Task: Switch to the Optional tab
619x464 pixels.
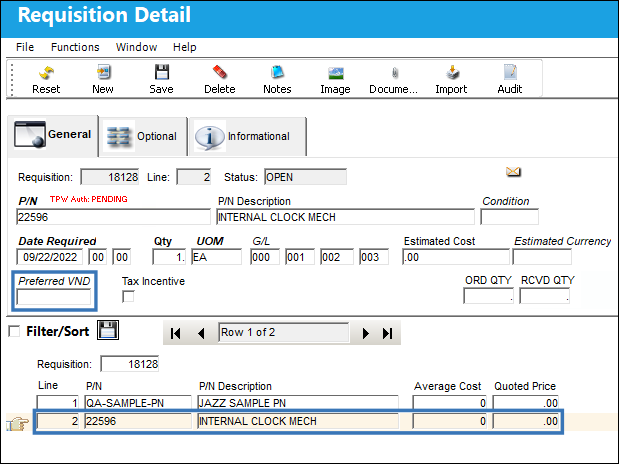Action: [x=143, y=137]
